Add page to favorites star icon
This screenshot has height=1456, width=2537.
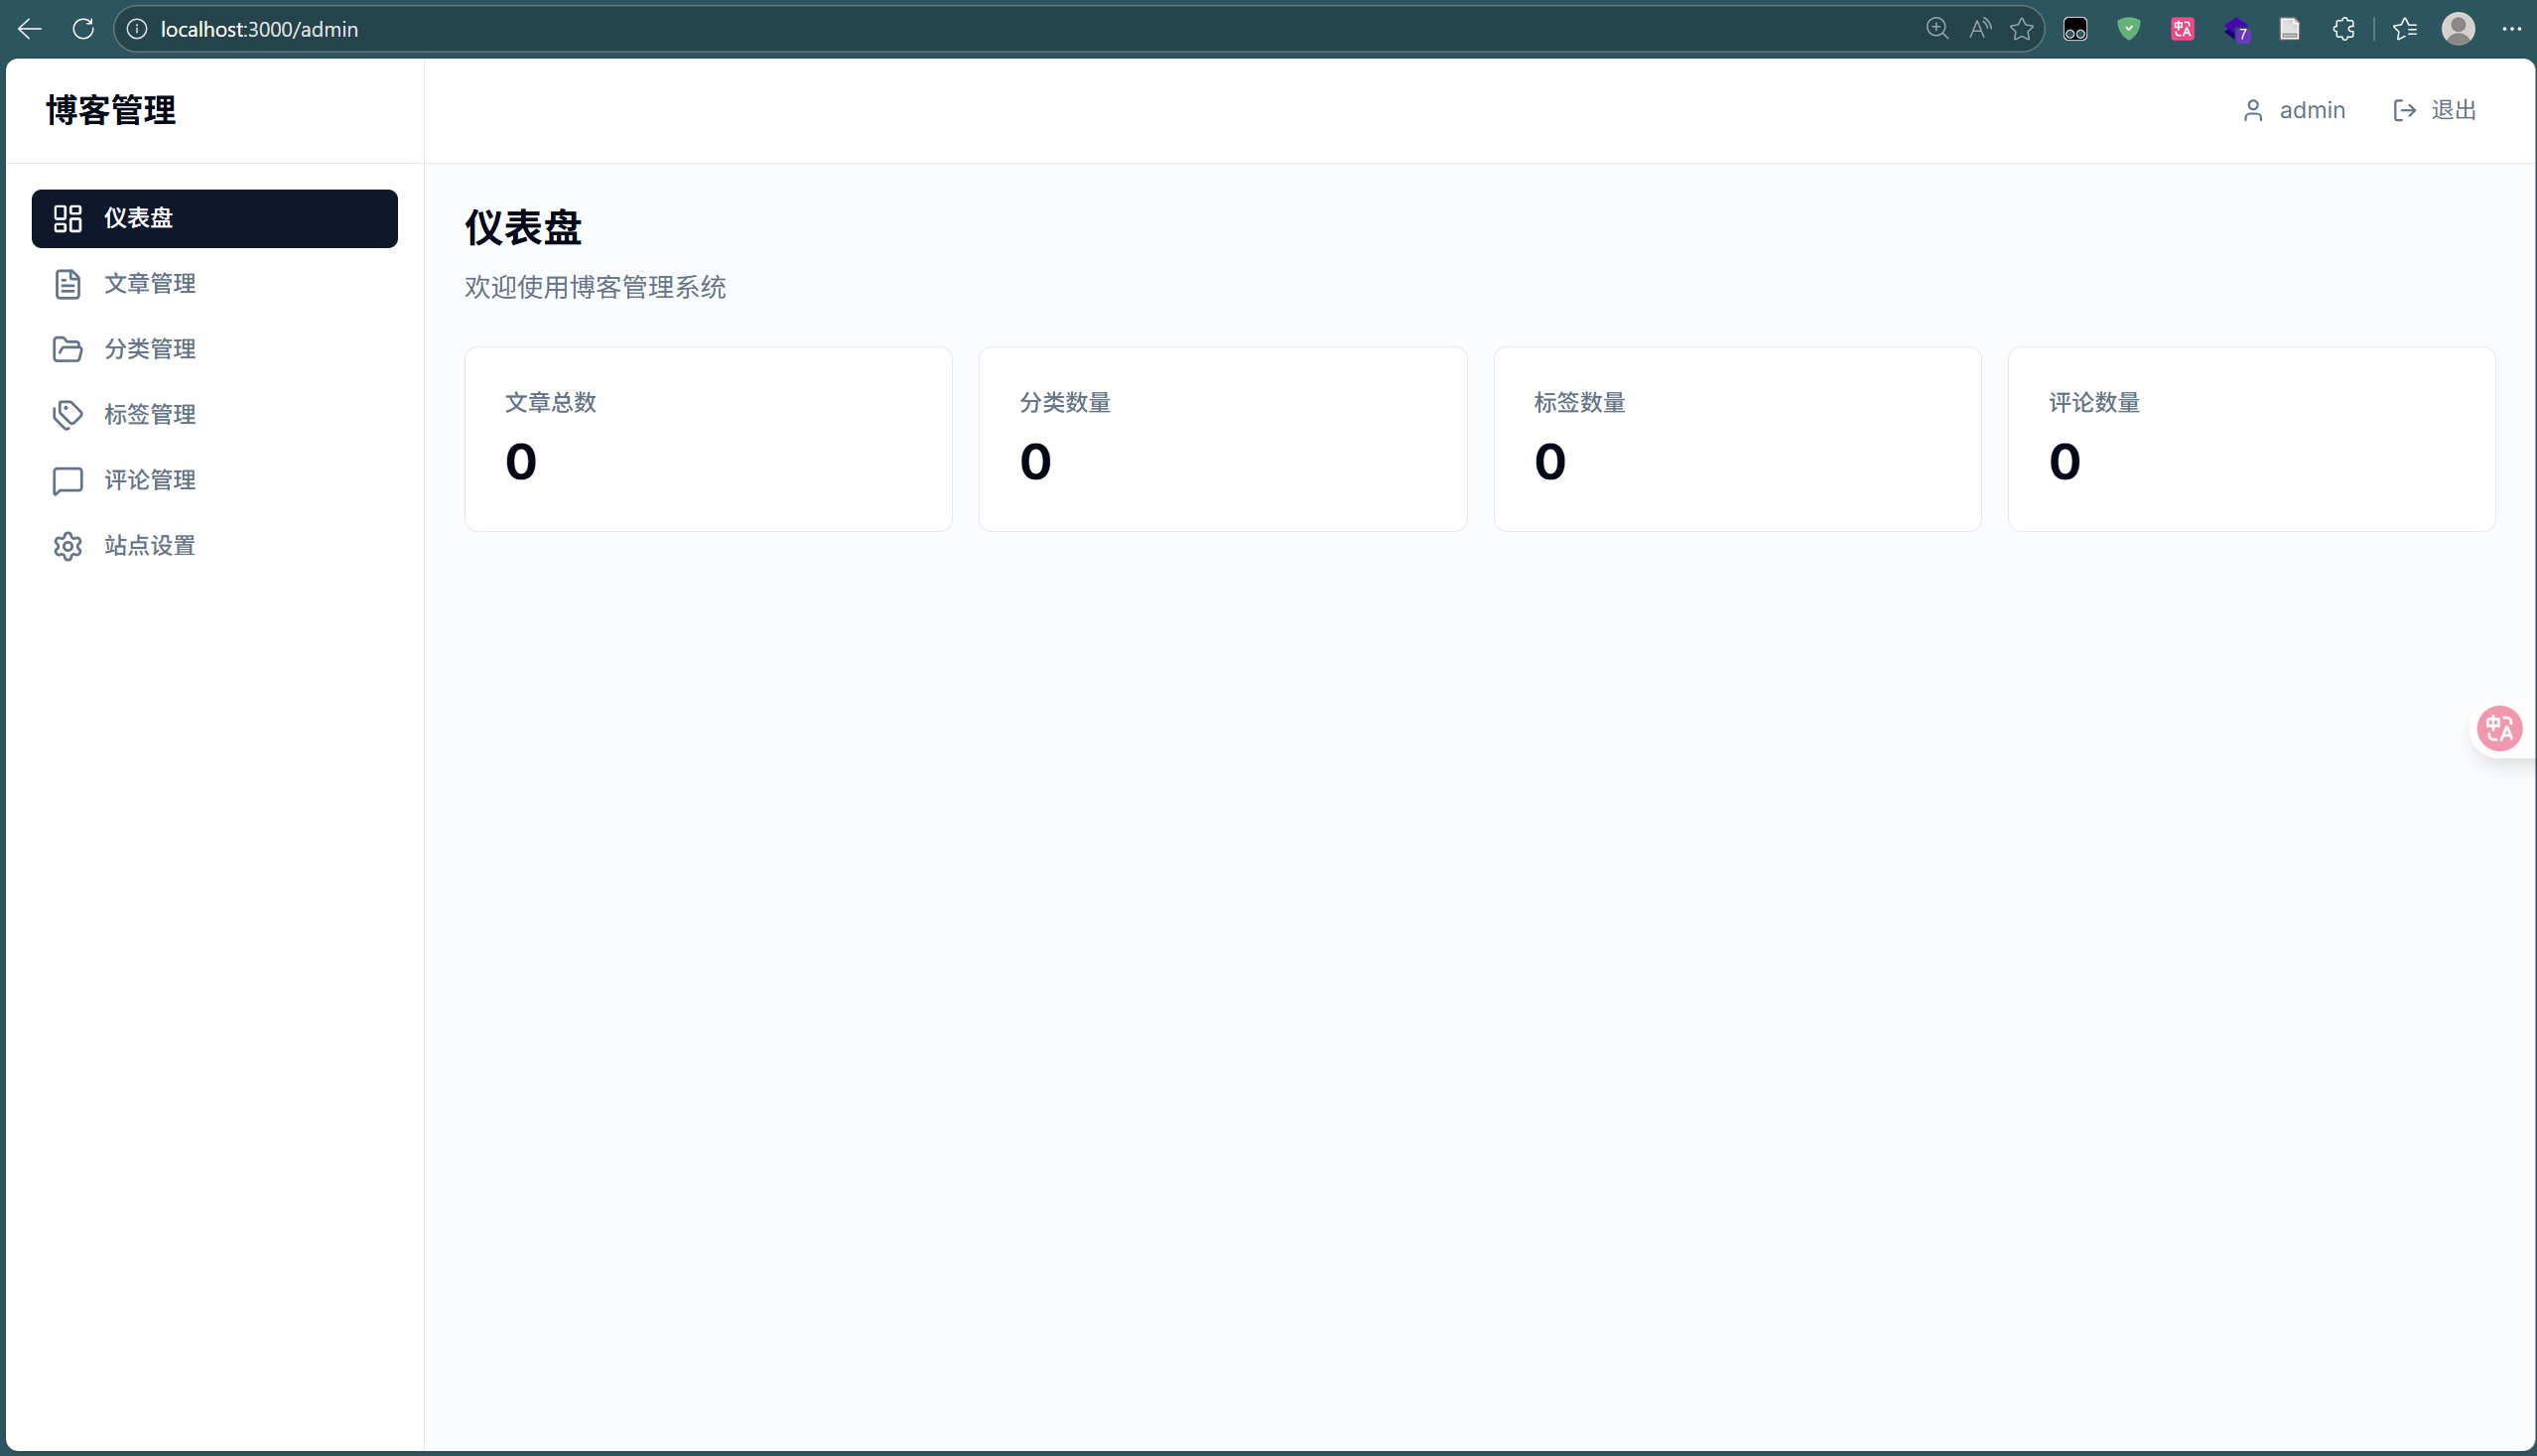[2021, 29]
